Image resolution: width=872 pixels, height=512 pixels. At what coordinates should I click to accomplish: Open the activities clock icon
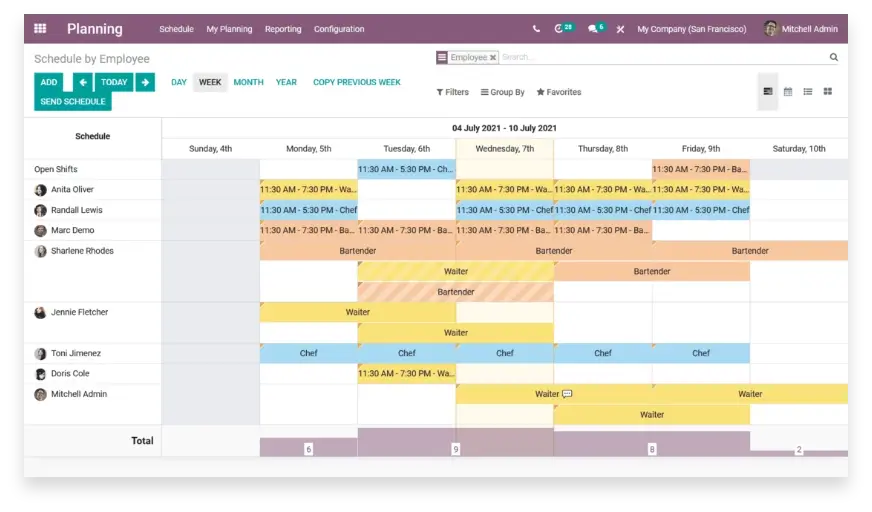click(563, 29)
